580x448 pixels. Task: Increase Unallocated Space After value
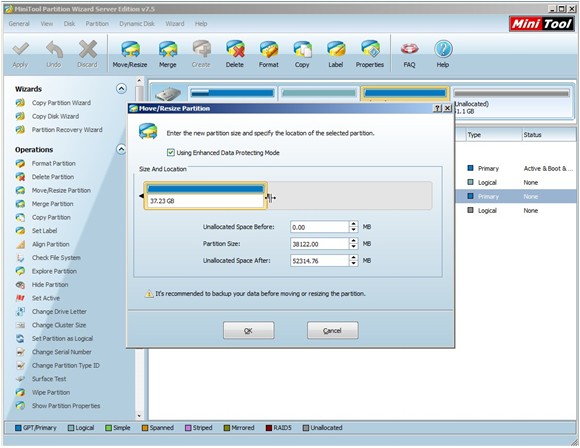click(x=354, y=258)
